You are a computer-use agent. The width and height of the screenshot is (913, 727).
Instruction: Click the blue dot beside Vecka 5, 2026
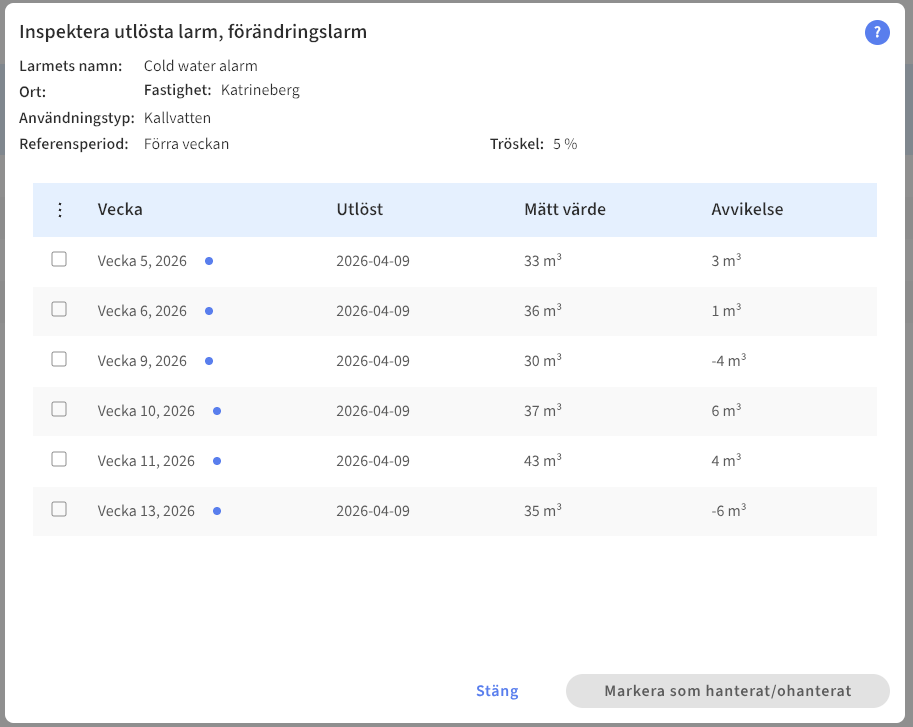209,261
